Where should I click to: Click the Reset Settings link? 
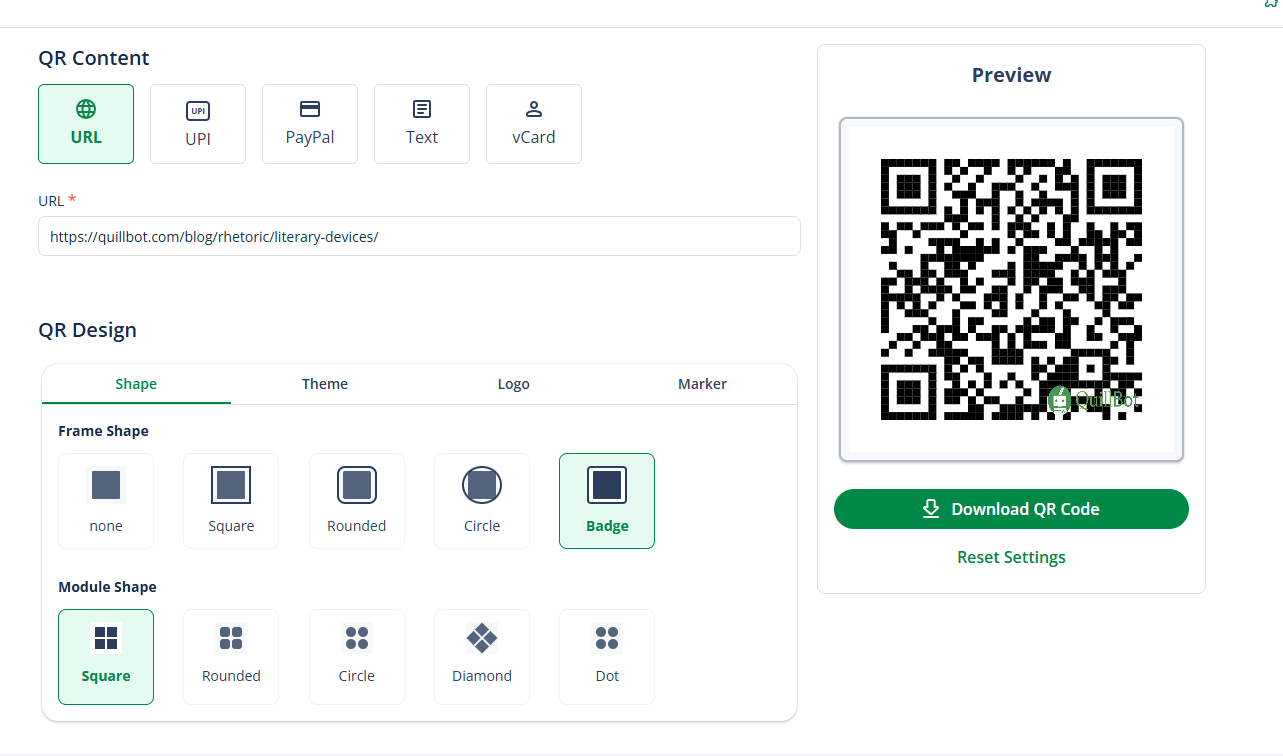point(1011,557)
